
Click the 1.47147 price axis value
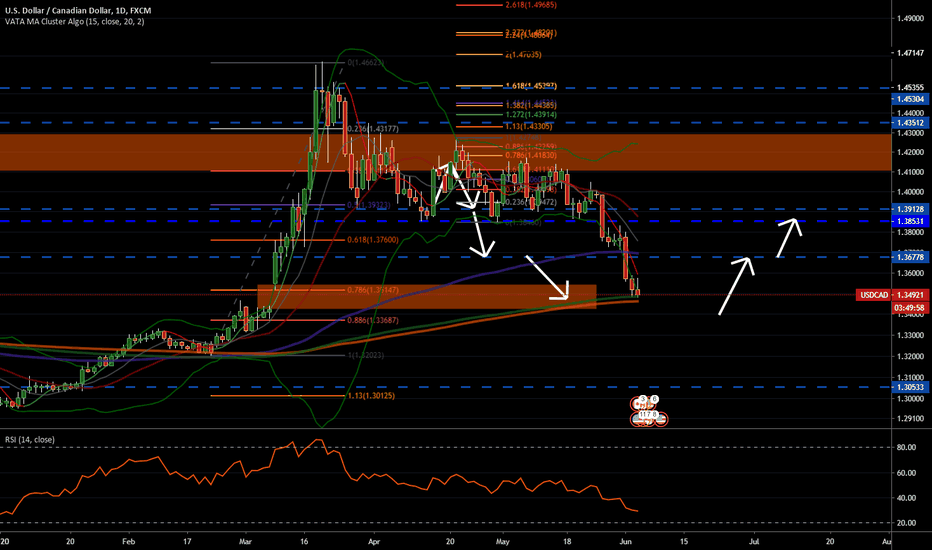[x=910, y=53]
